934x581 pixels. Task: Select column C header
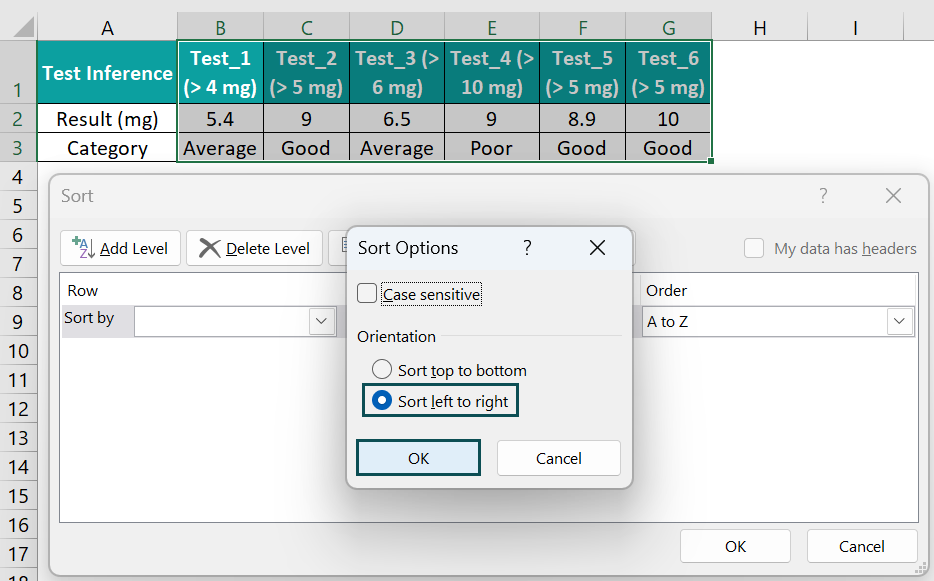point(307,27)
